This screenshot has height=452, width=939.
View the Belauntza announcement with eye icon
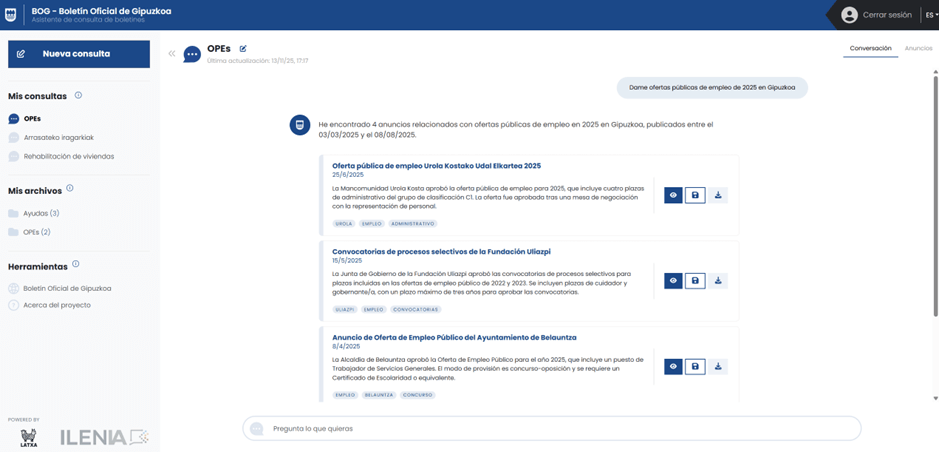[x=673, y=367]
